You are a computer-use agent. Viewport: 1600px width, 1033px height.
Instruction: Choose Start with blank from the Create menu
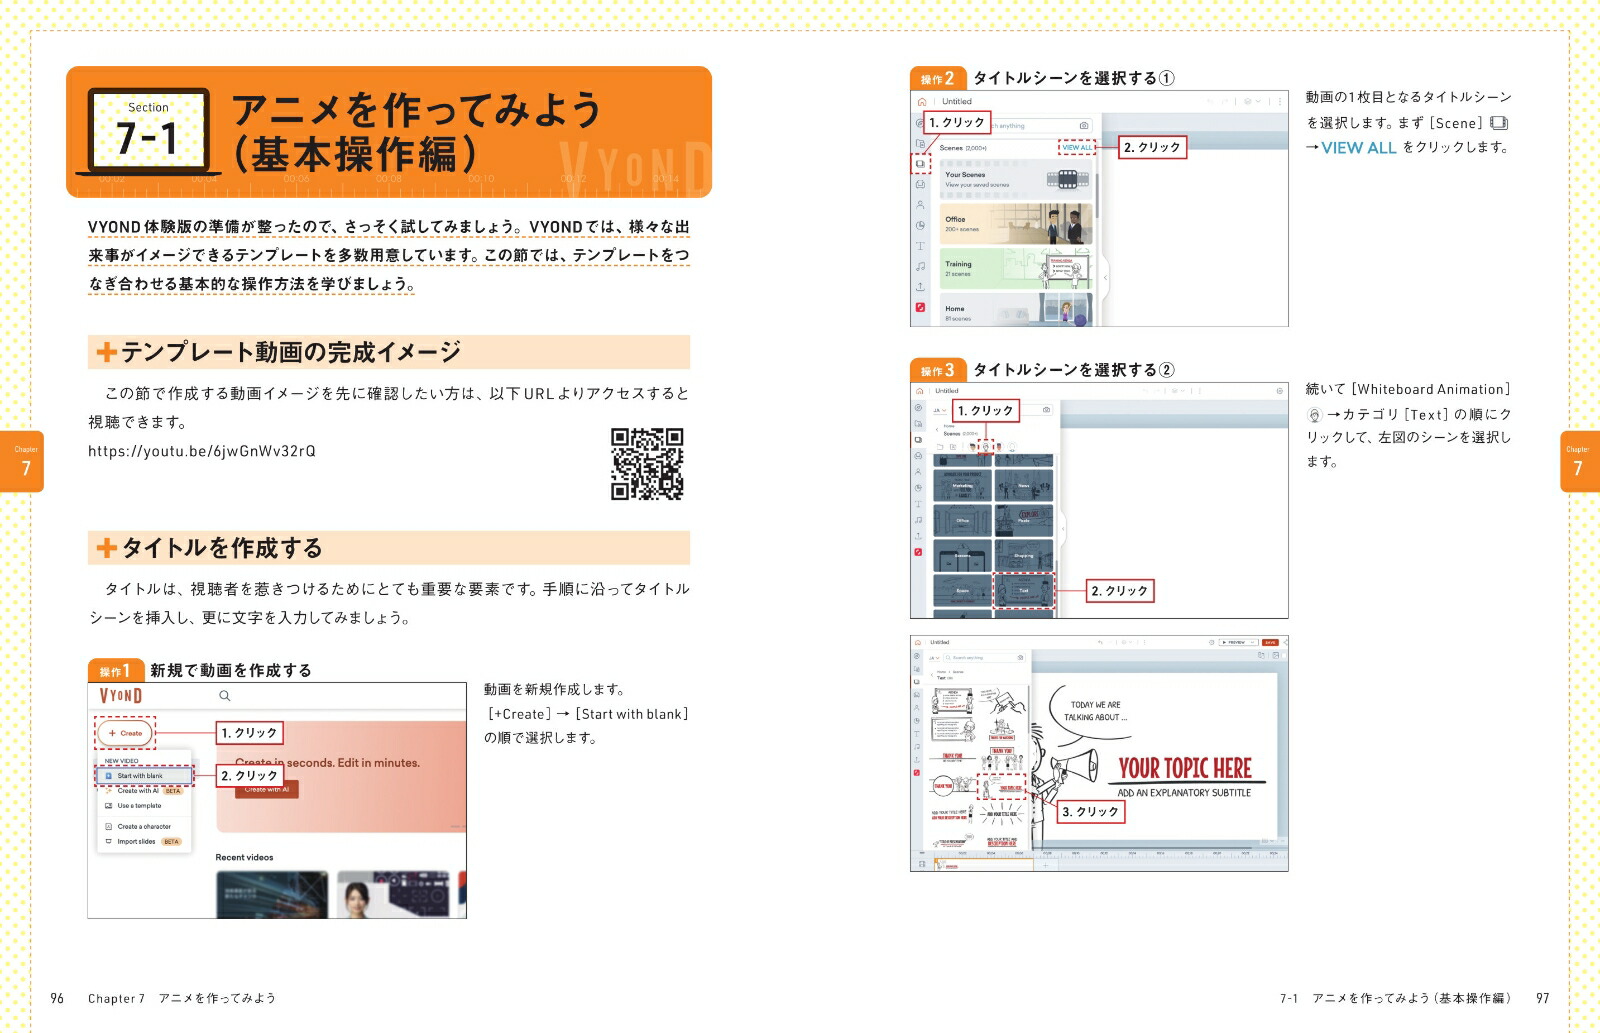point(144,776)
